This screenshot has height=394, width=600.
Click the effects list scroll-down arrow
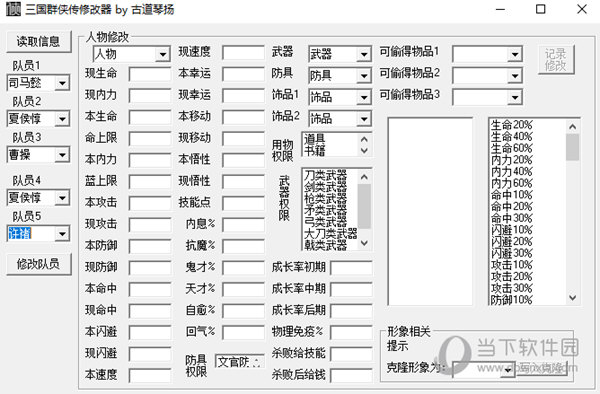point(572,298)
